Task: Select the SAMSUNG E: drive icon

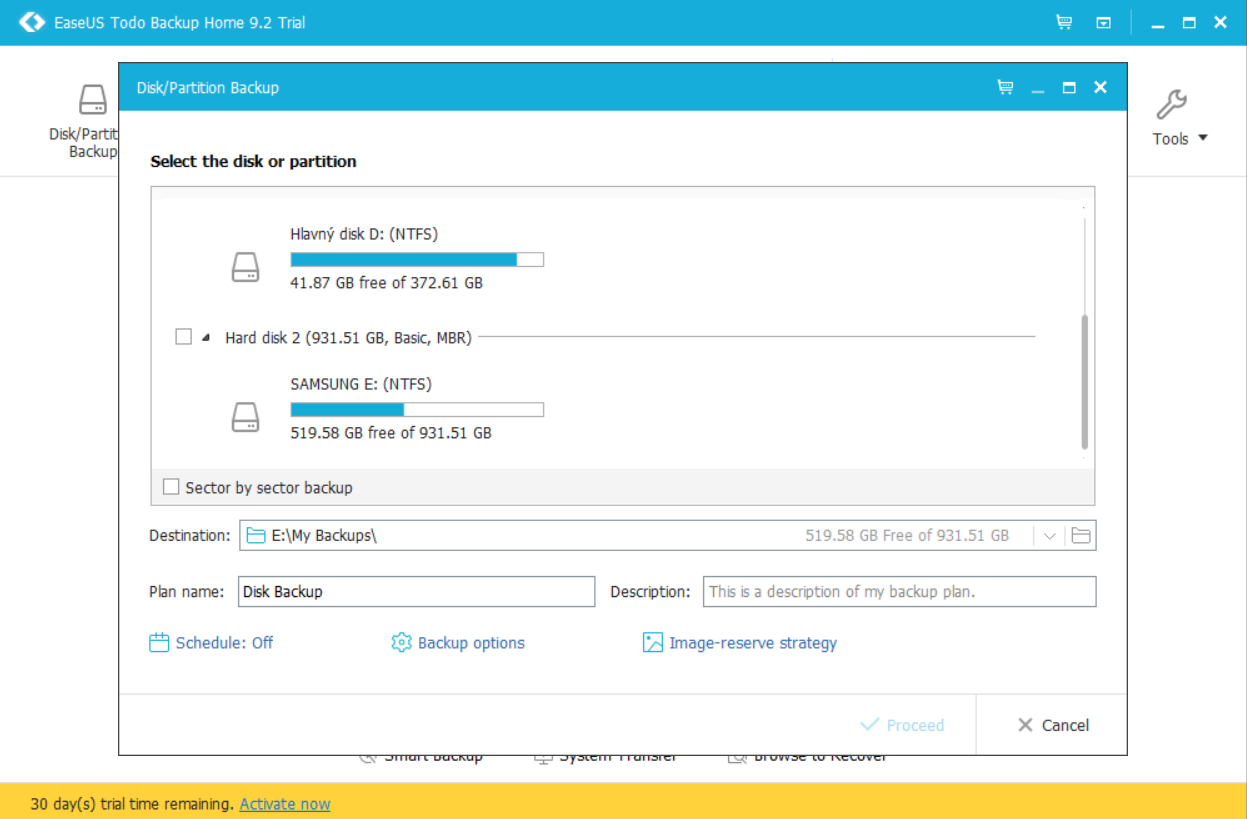Action: click(x=245, y=417)
